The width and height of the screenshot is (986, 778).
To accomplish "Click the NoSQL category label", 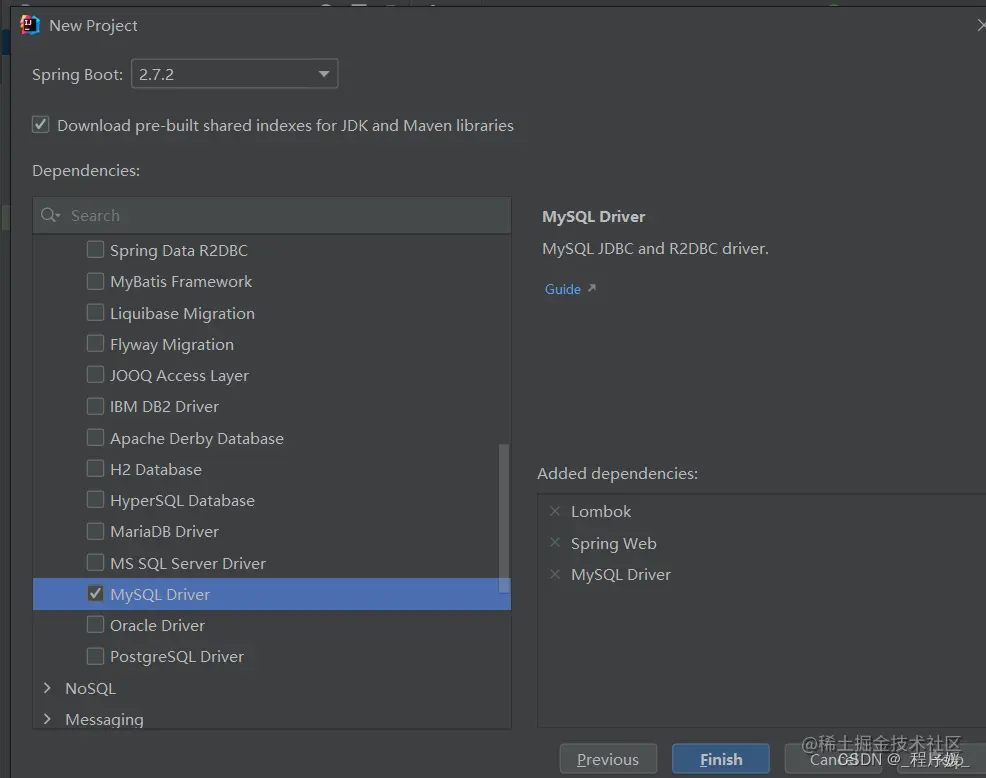I will pos(91,689).
